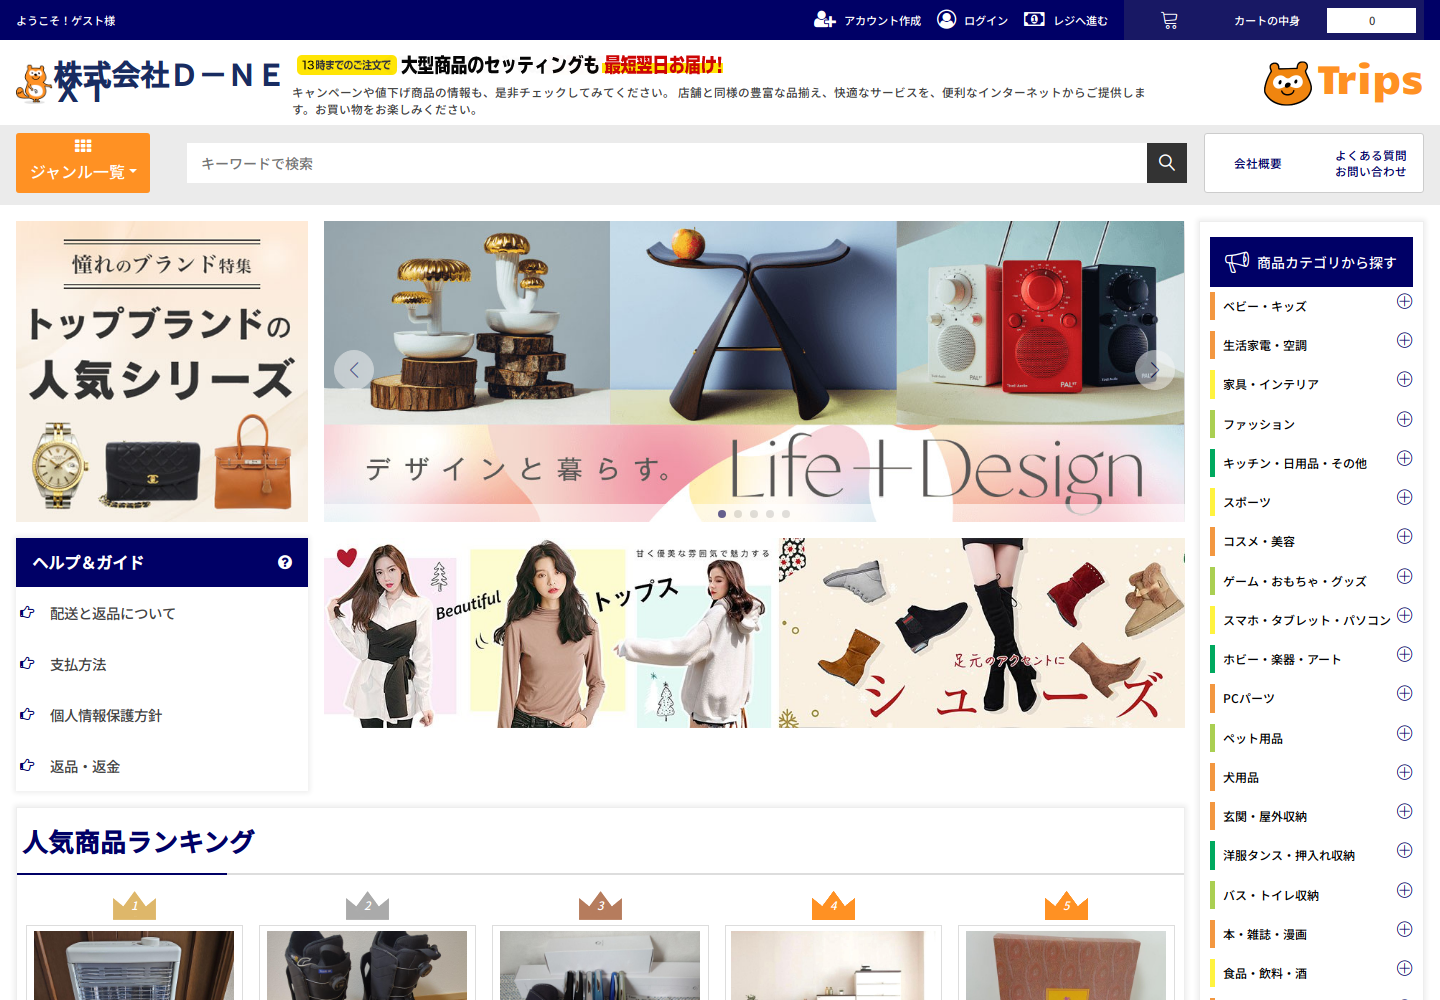
Task: Open カートの中身 cart contents
Action: click(1266, 21)
